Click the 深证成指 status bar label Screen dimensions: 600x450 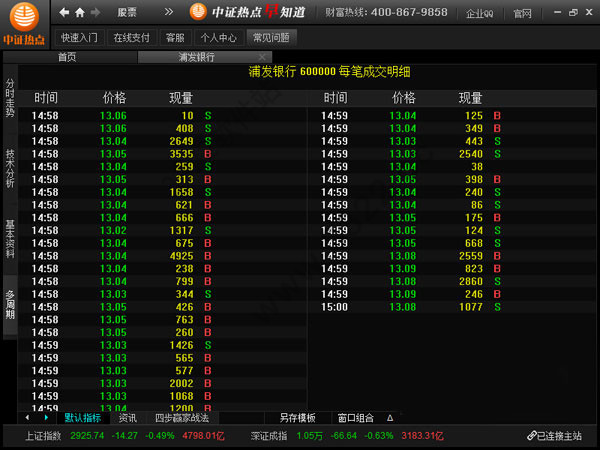(x=269, y=436)
